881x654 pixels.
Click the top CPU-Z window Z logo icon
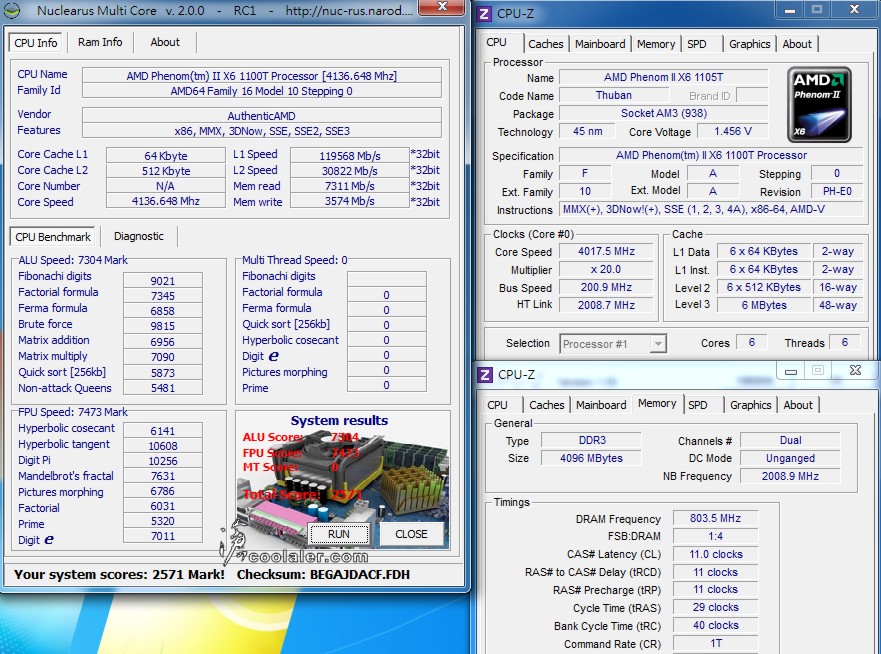[x=484, y=13]
